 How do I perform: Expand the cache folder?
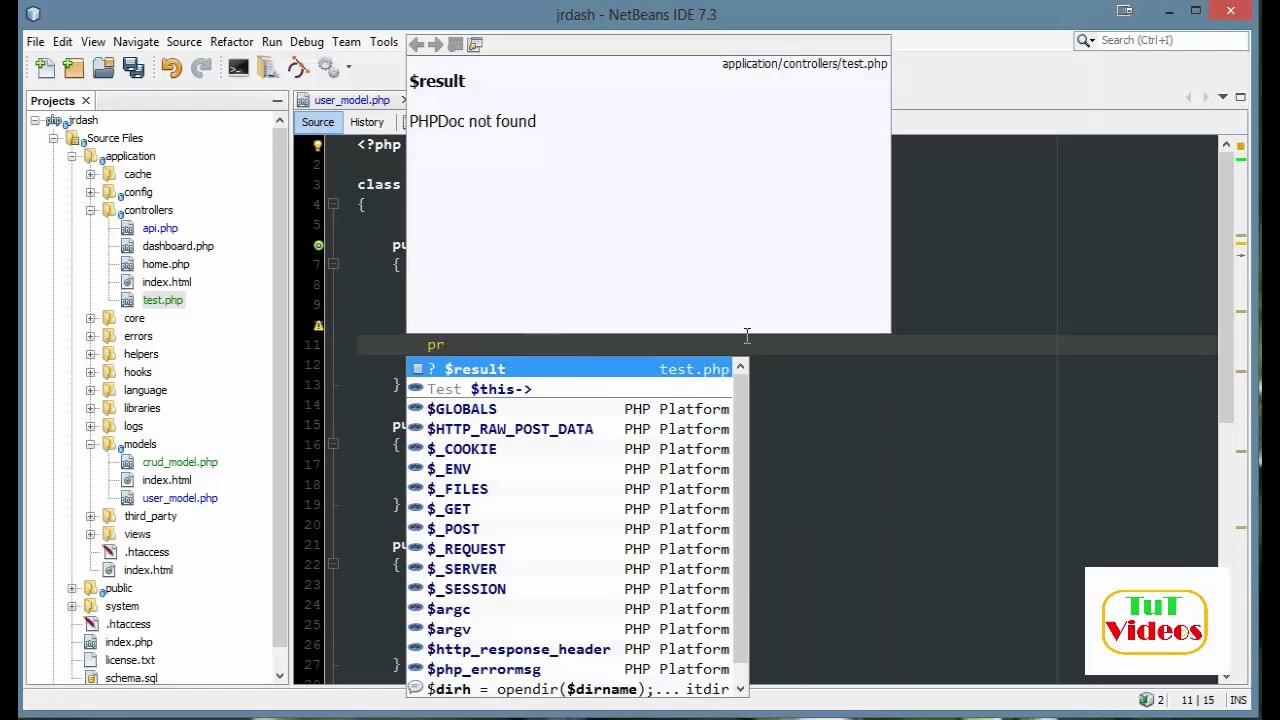[x=90, y=174]
